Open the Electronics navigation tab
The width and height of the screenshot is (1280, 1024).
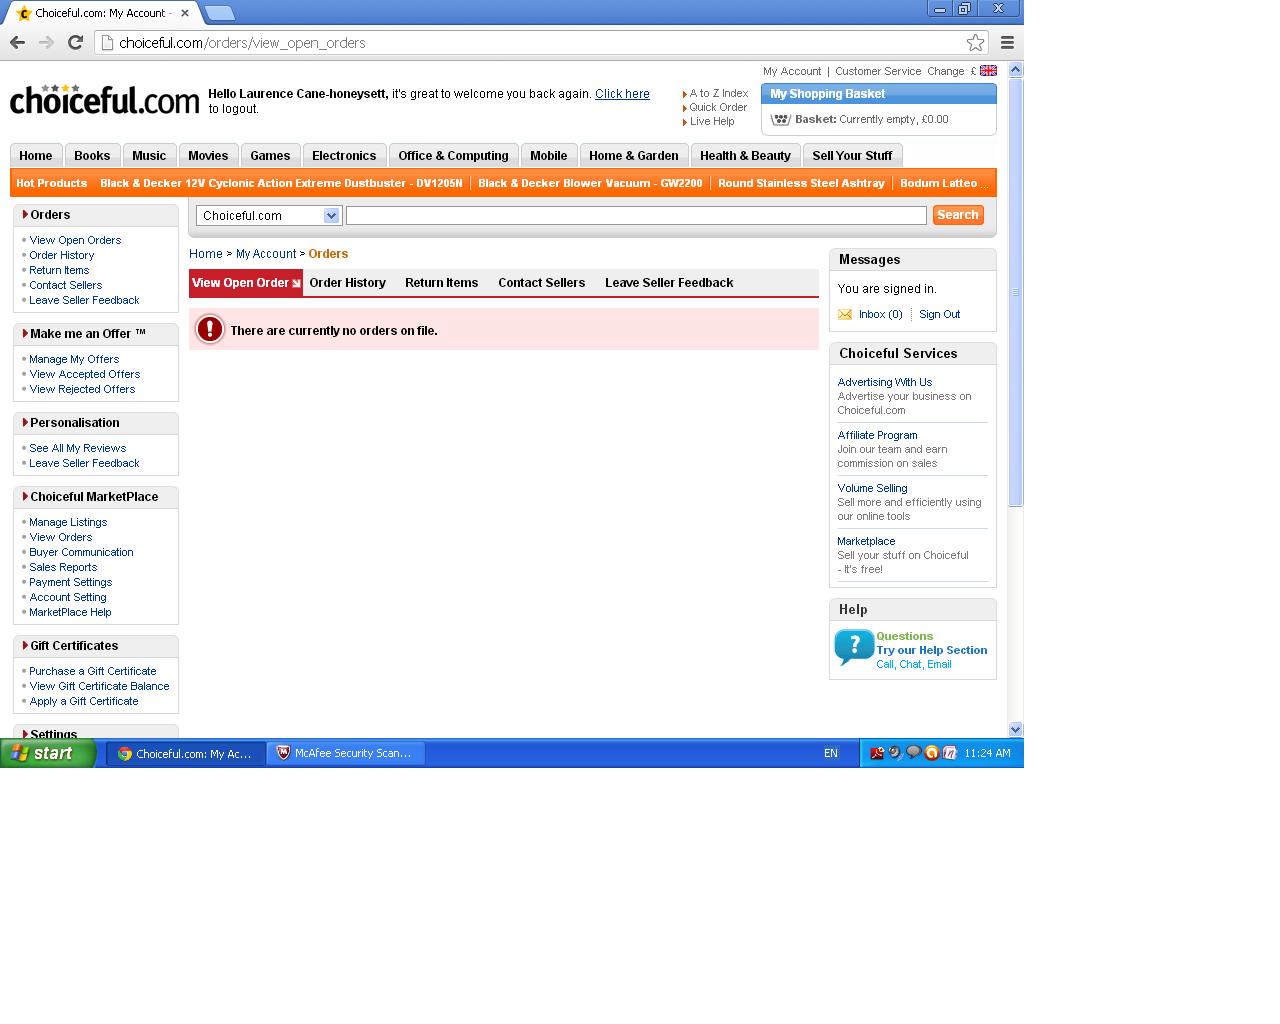pos(344,156)
